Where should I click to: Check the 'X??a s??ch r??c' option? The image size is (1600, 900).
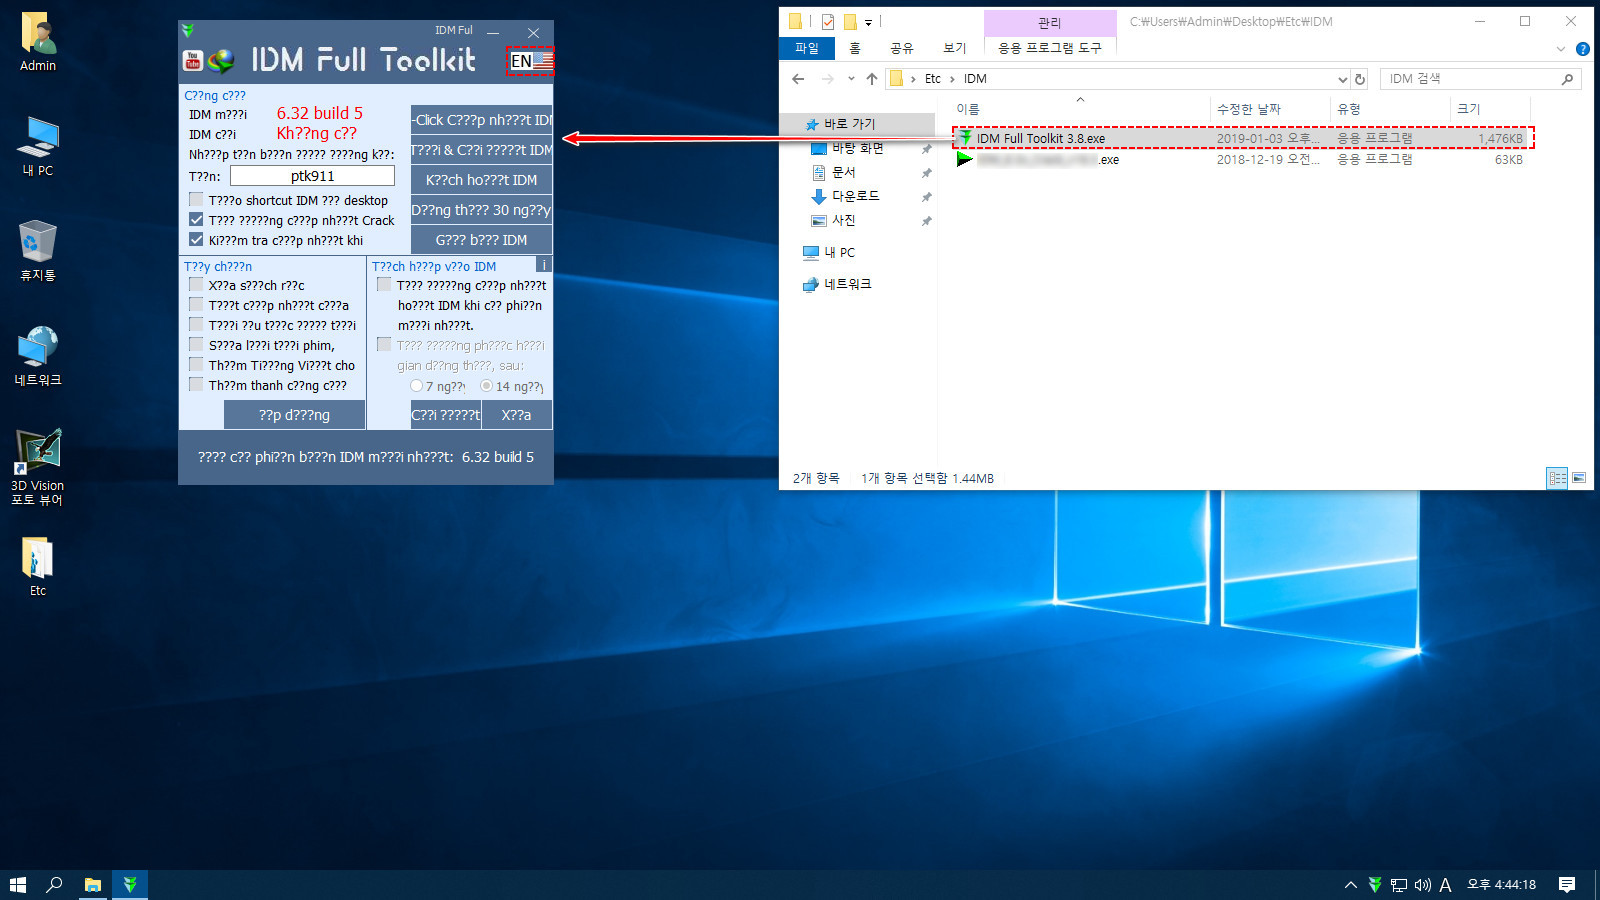click(196, 285)
